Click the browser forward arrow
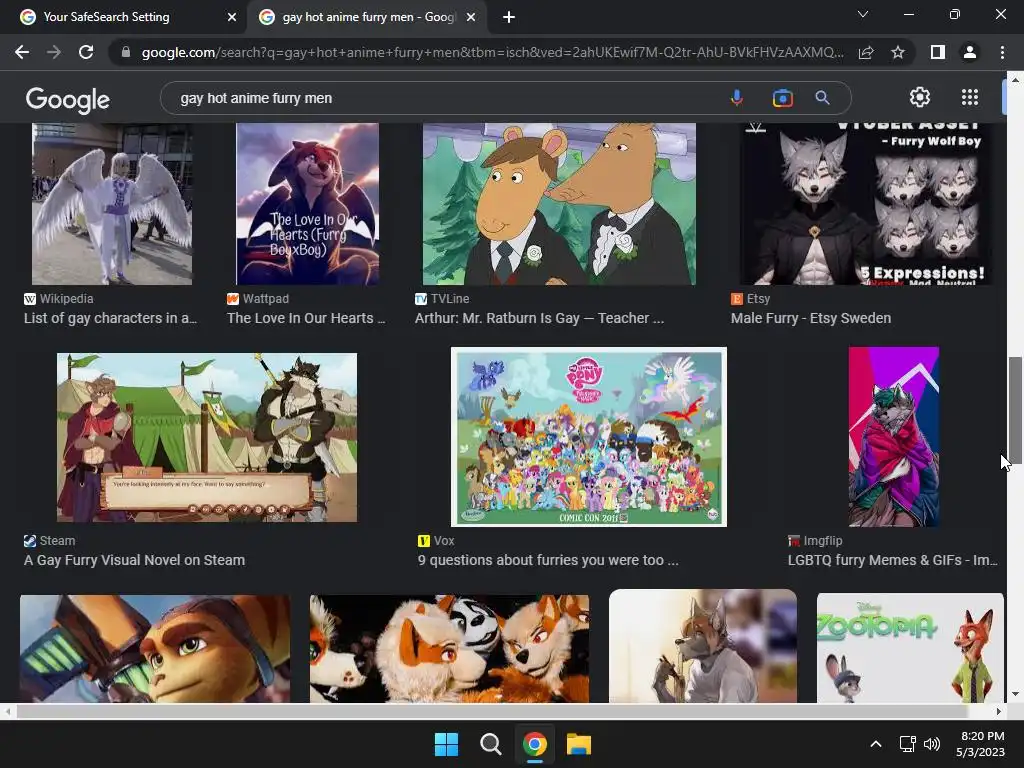 [54, 52]
